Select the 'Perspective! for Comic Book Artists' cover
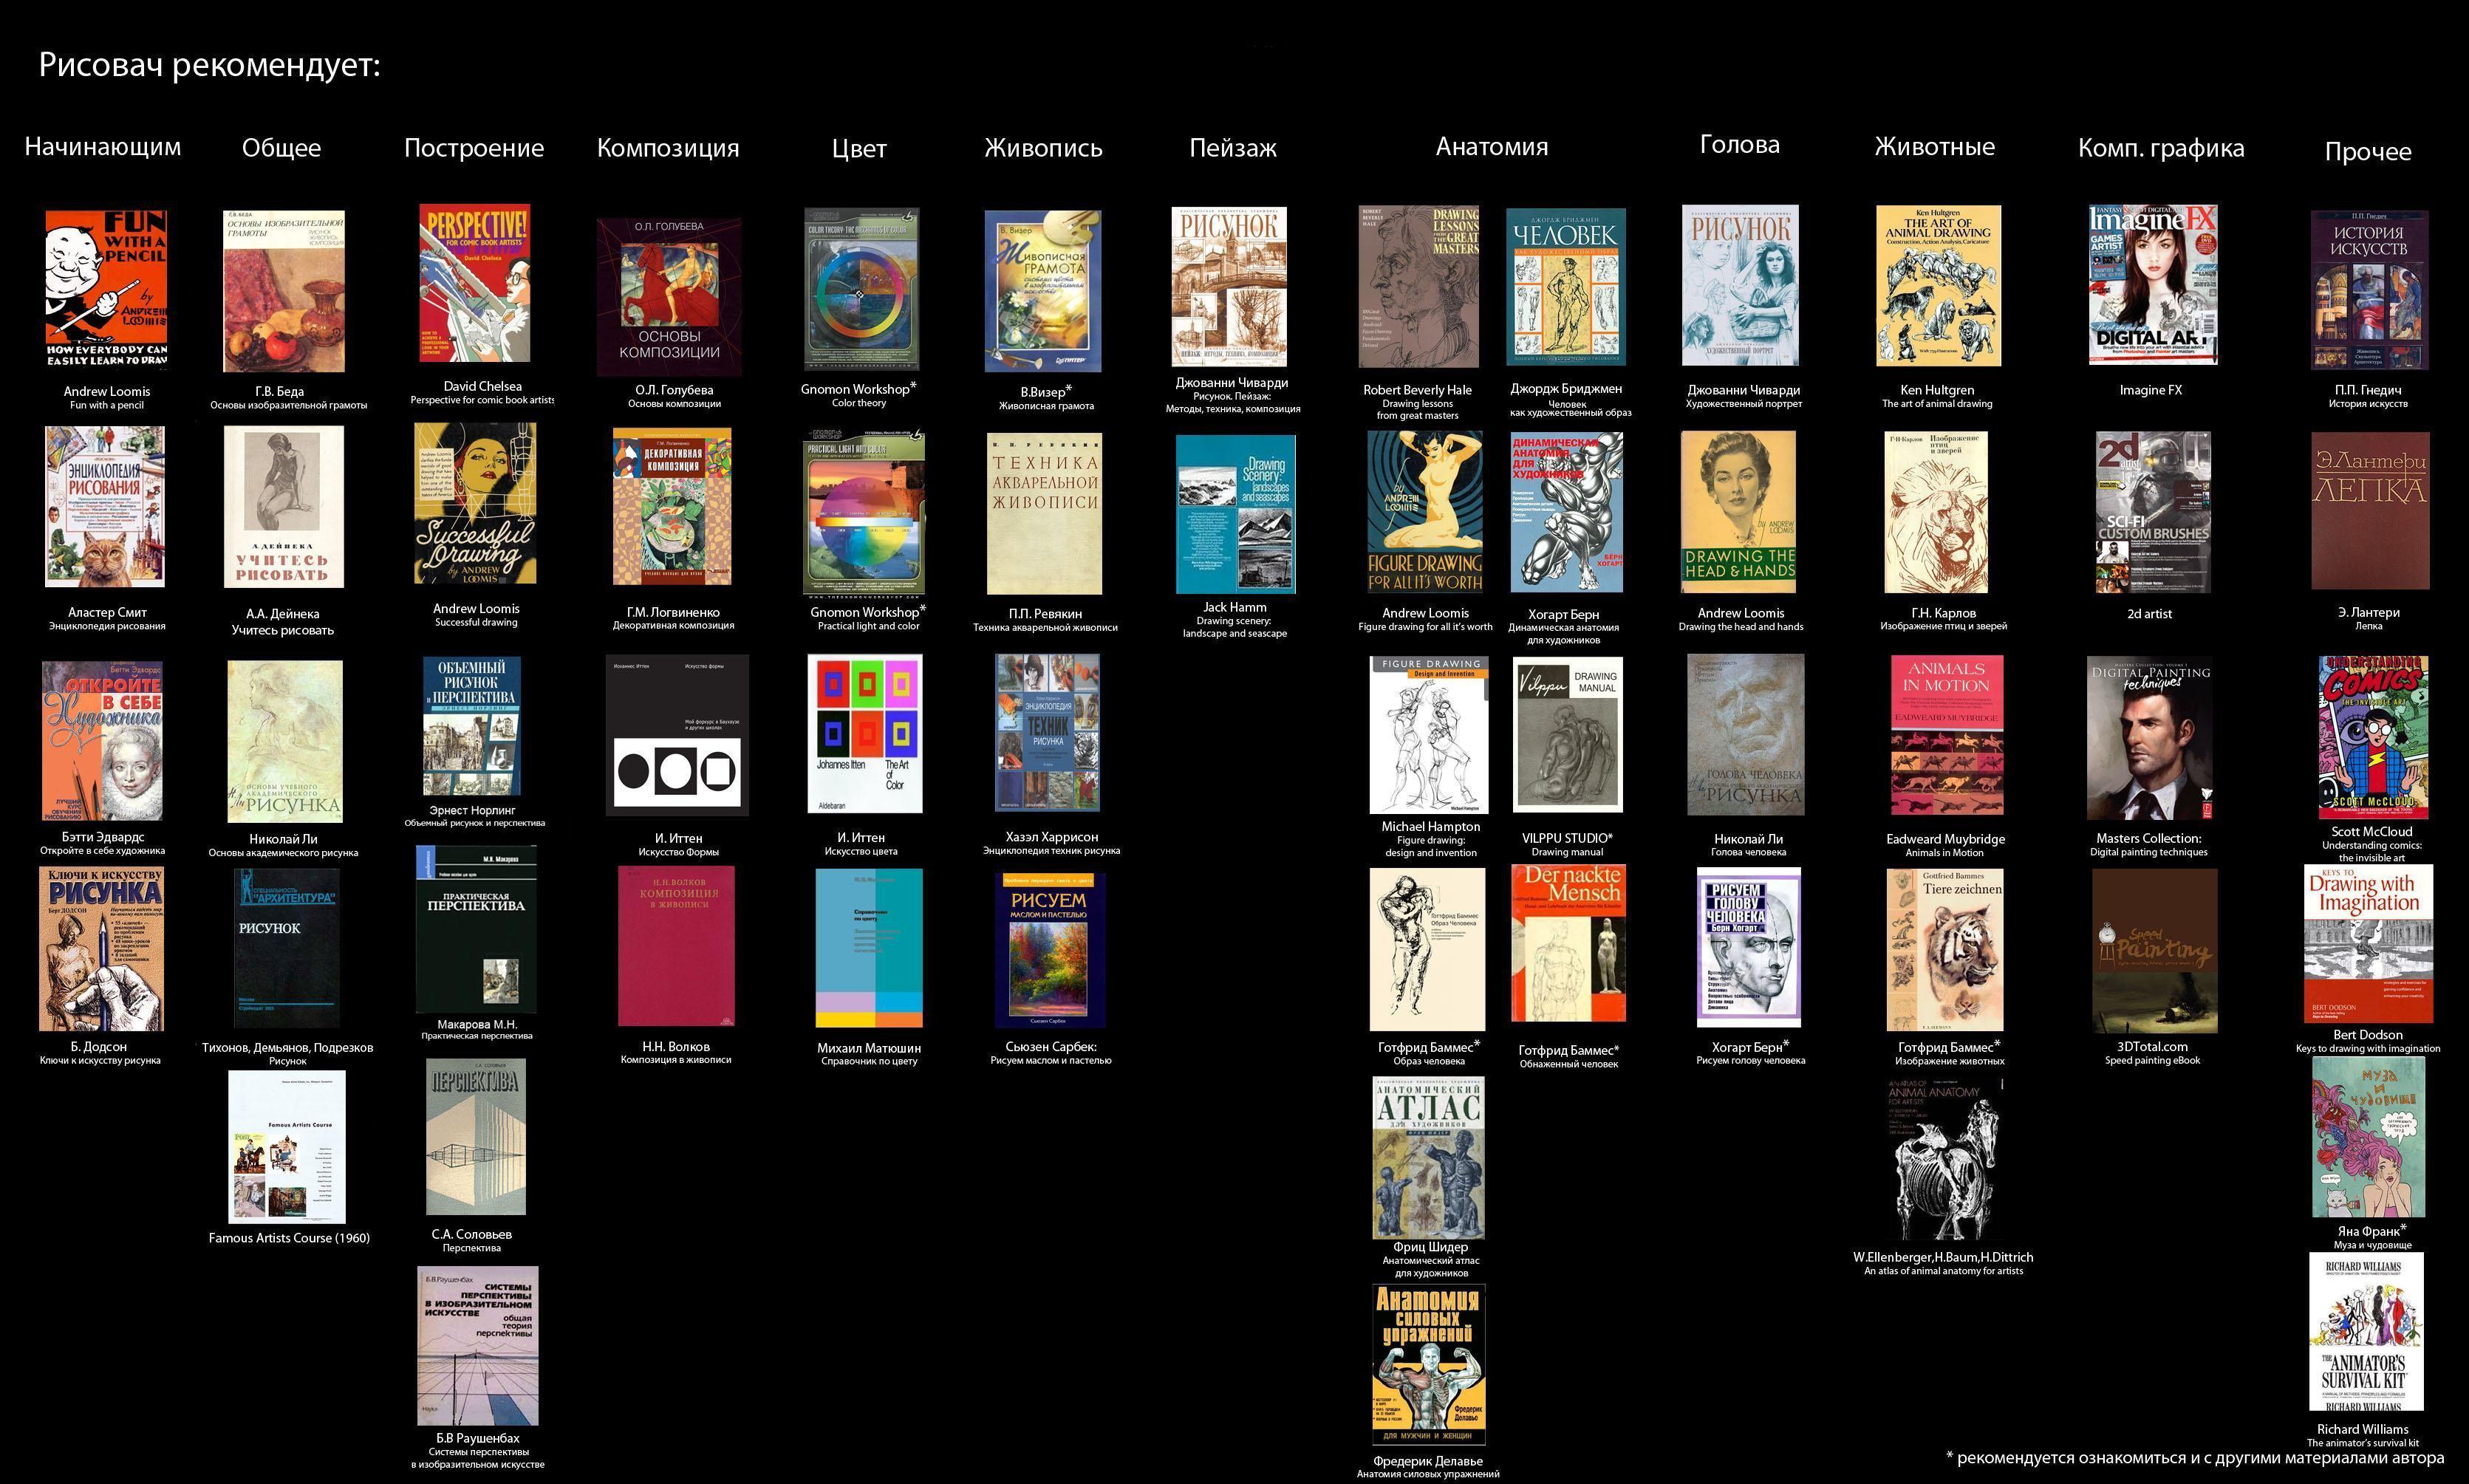Image resolution: width=2469 pixels, height=1484 pixels. pyautogui.click(x=474, y=284)
